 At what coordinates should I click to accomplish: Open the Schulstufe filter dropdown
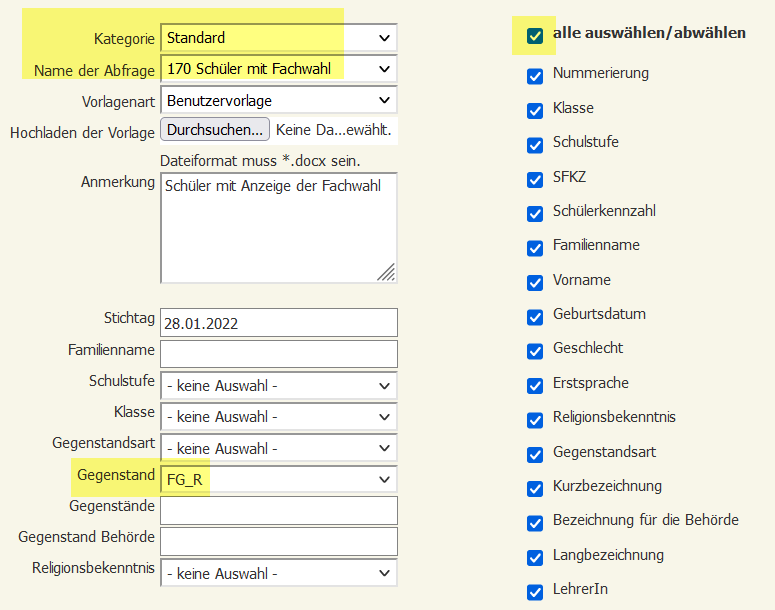coord(279,386)
